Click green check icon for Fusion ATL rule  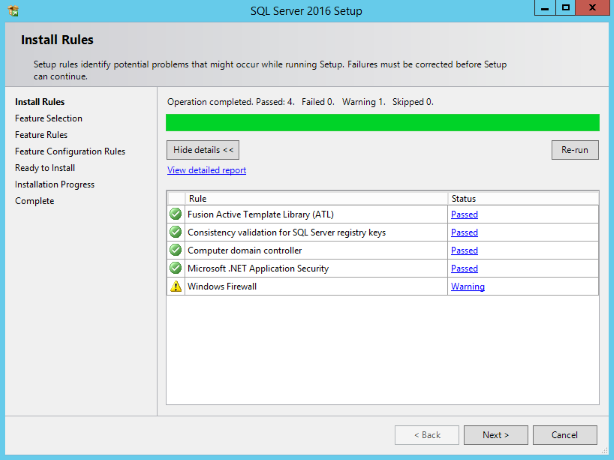tap(175, 214)
